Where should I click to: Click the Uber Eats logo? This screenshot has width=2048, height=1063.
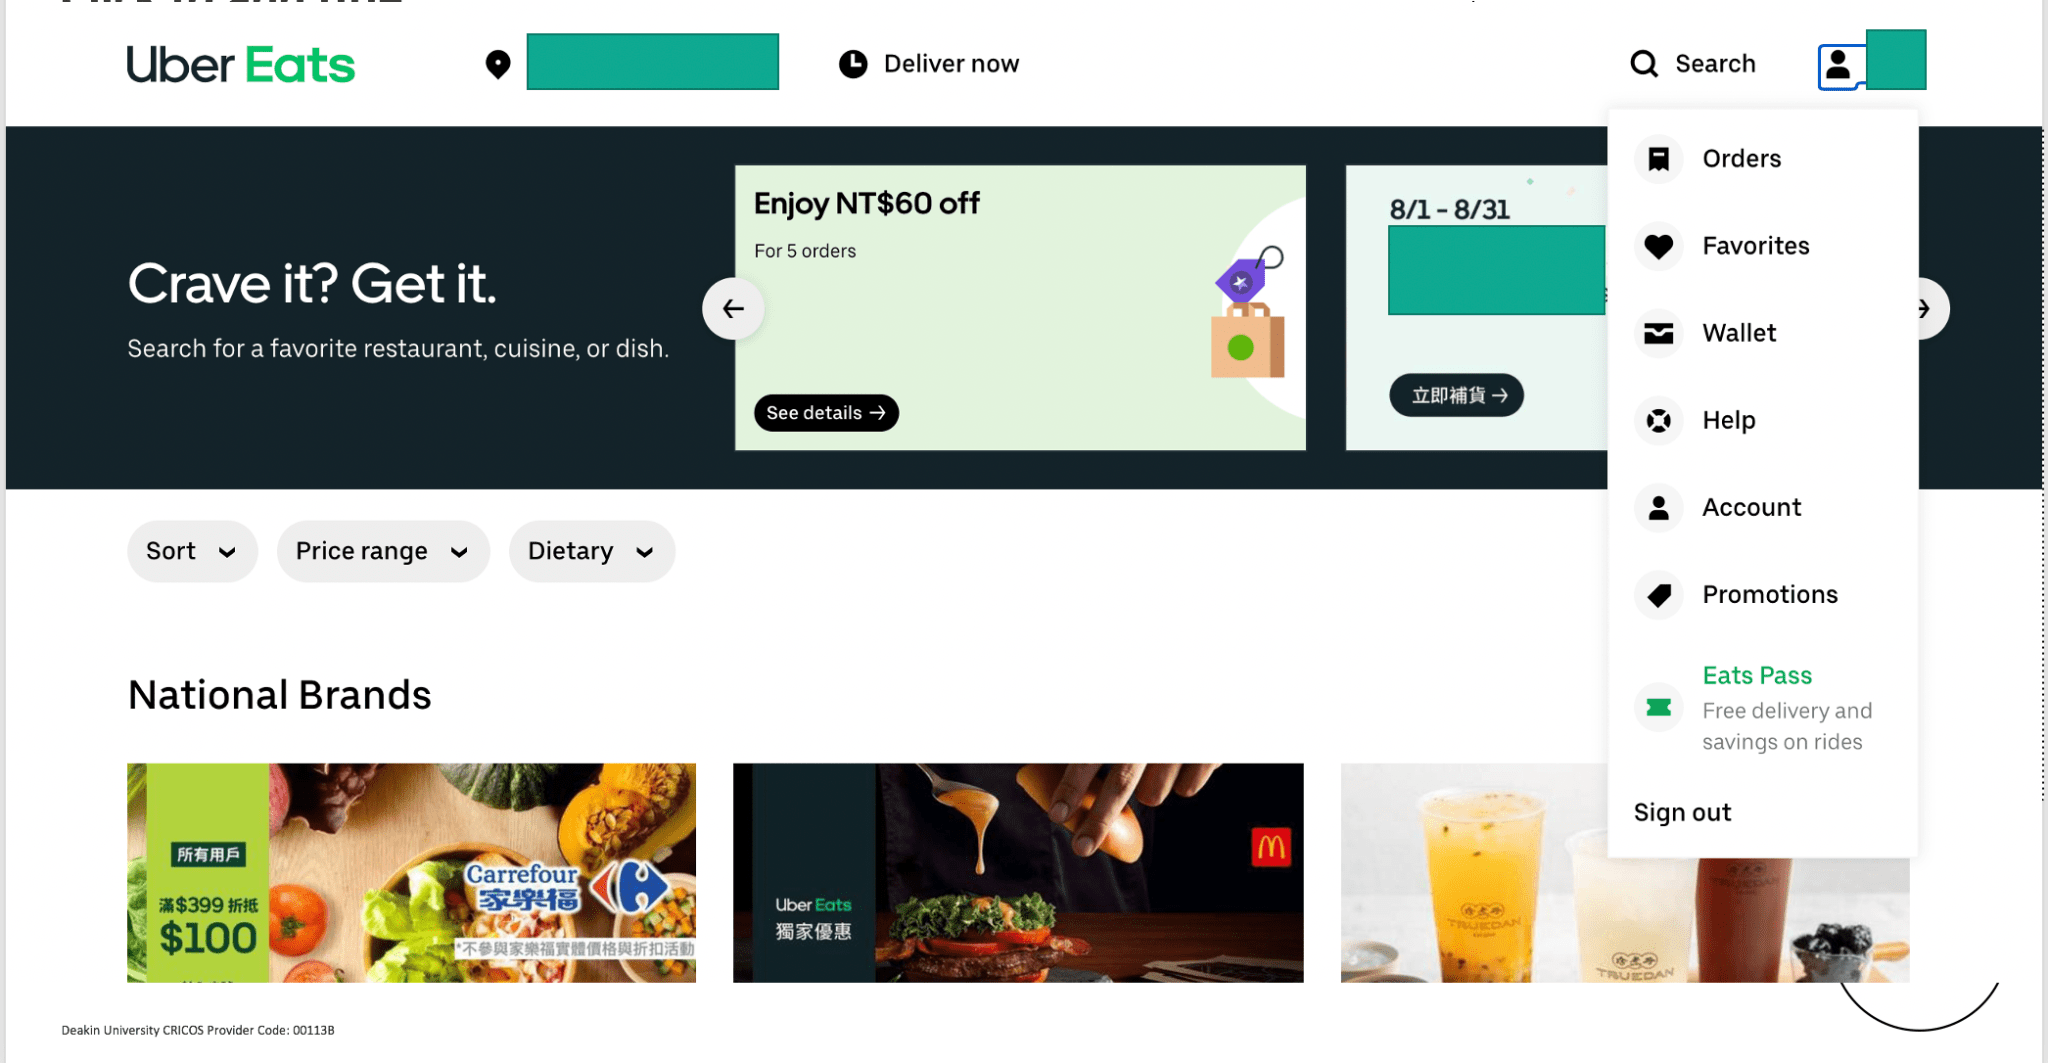pyautogui.click(x=240, y=63)
